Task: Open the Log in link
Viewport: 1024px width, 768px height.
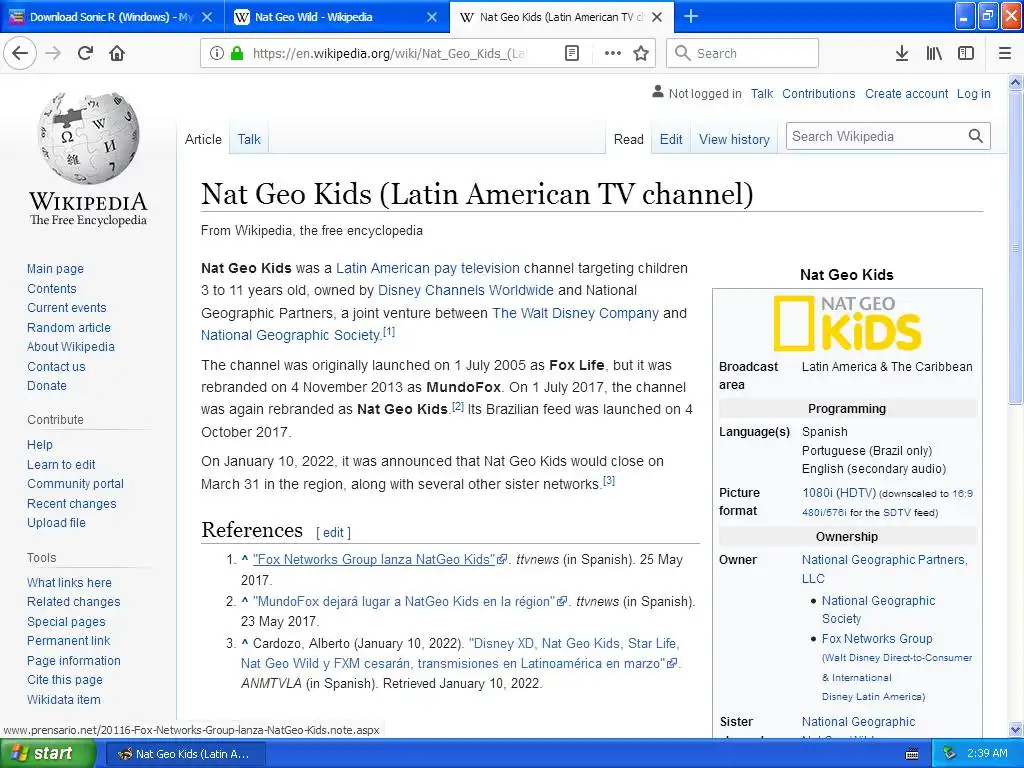Action: [973, 93]
